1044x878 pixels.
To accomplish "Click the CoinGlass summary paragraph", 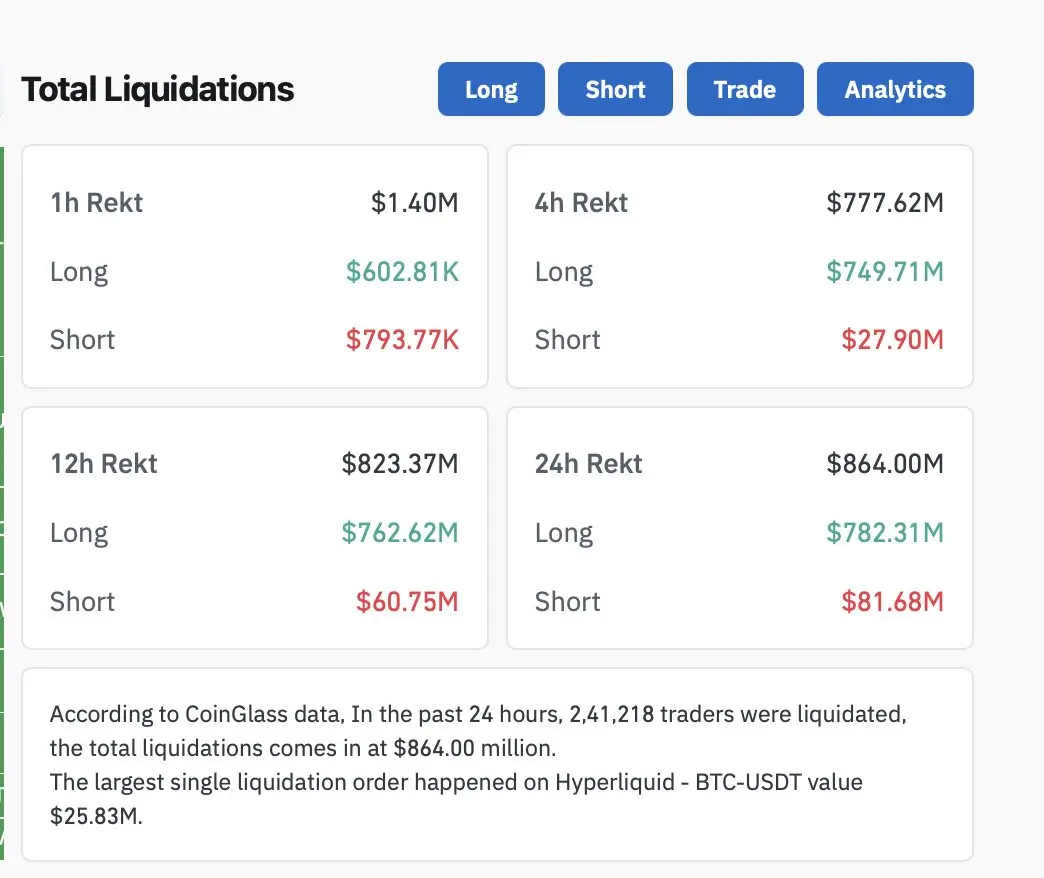I will [480, 764].
